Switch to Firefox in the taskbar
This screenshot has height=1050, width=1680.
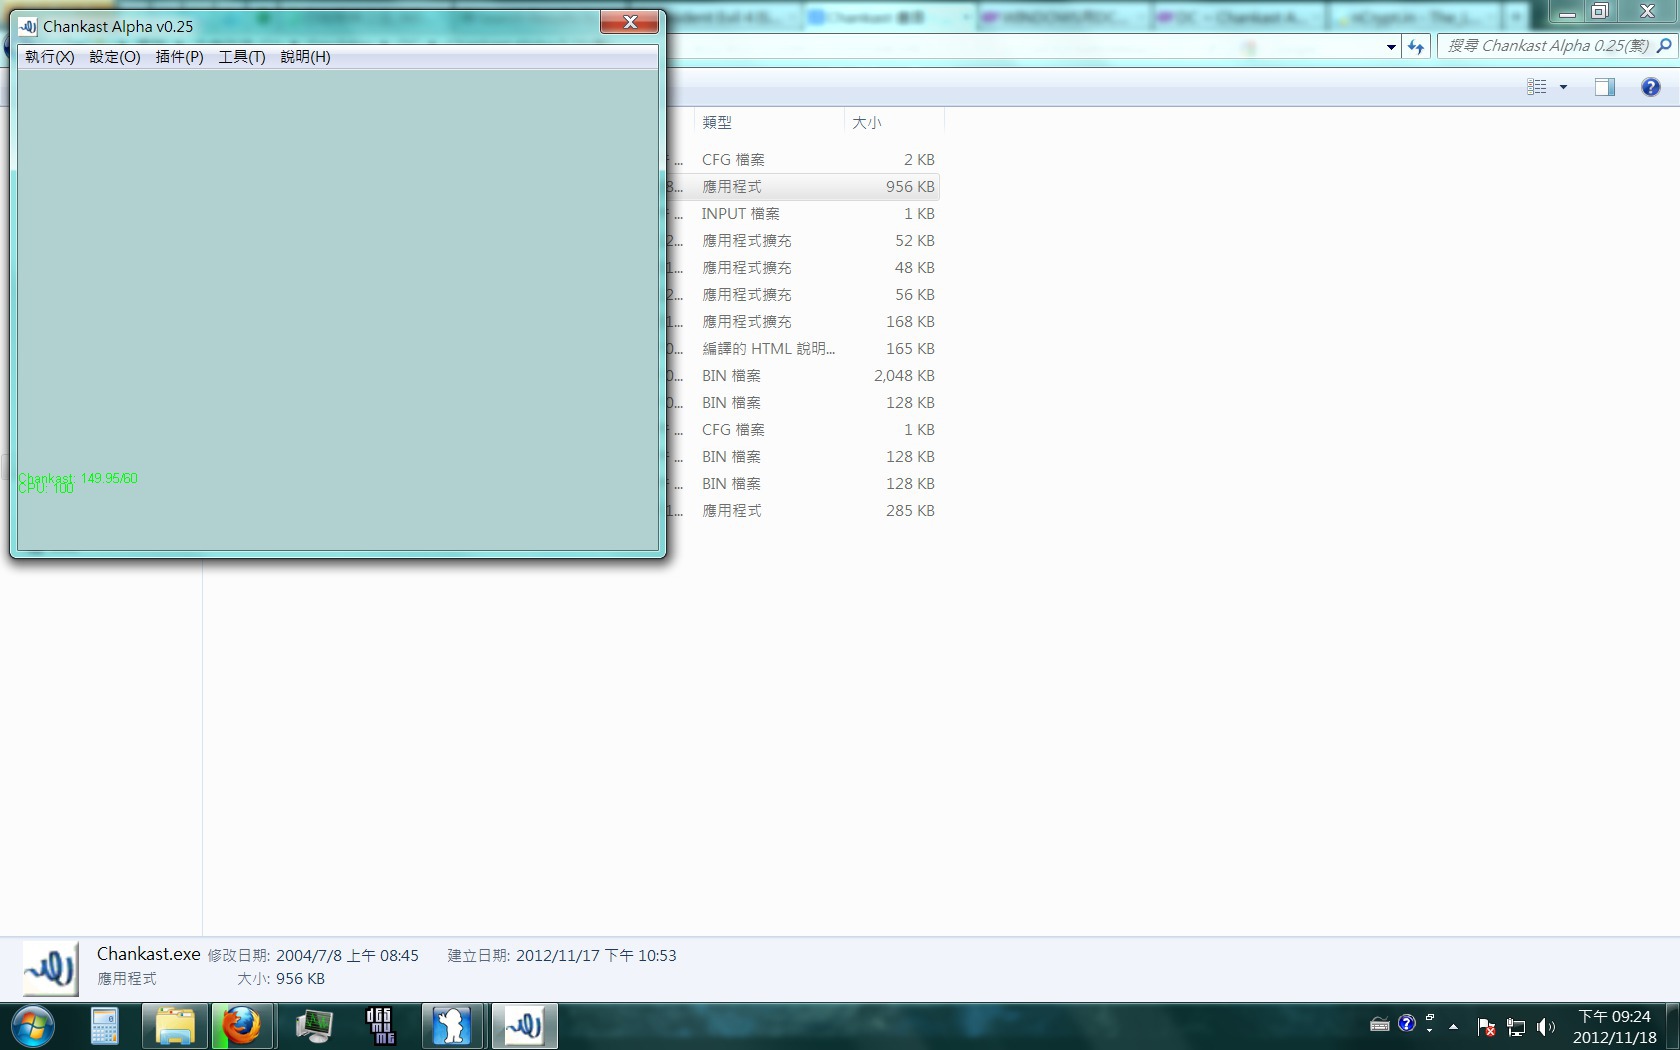[242, 1026]
